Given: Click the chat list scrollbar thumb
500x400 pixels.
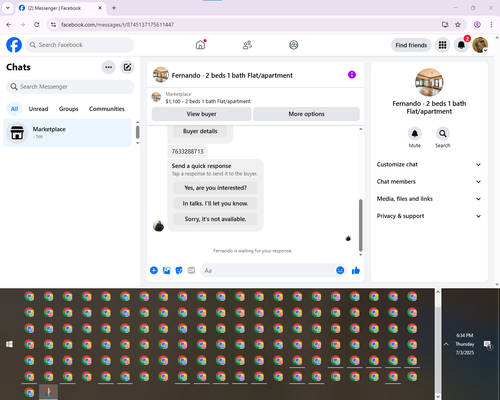Looking at the screenshot, I should point(137,132).
